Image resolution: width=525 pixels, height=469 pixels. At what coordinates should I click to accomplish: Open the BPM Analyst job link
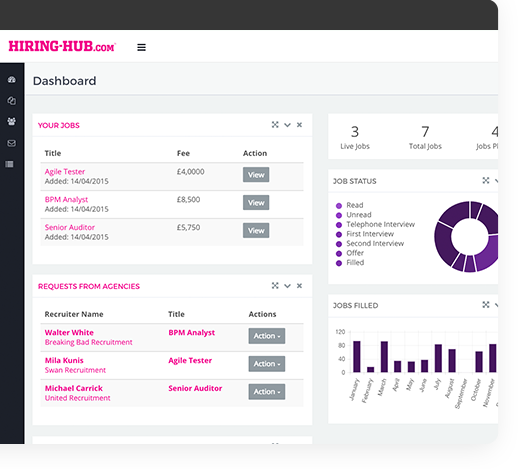tap(66, 200)
